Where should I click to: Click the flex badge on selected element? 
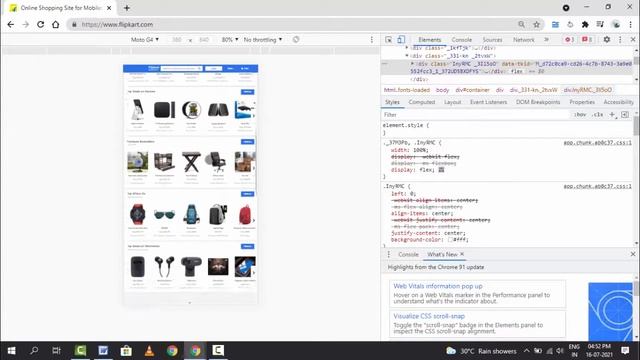coord(516,71)
